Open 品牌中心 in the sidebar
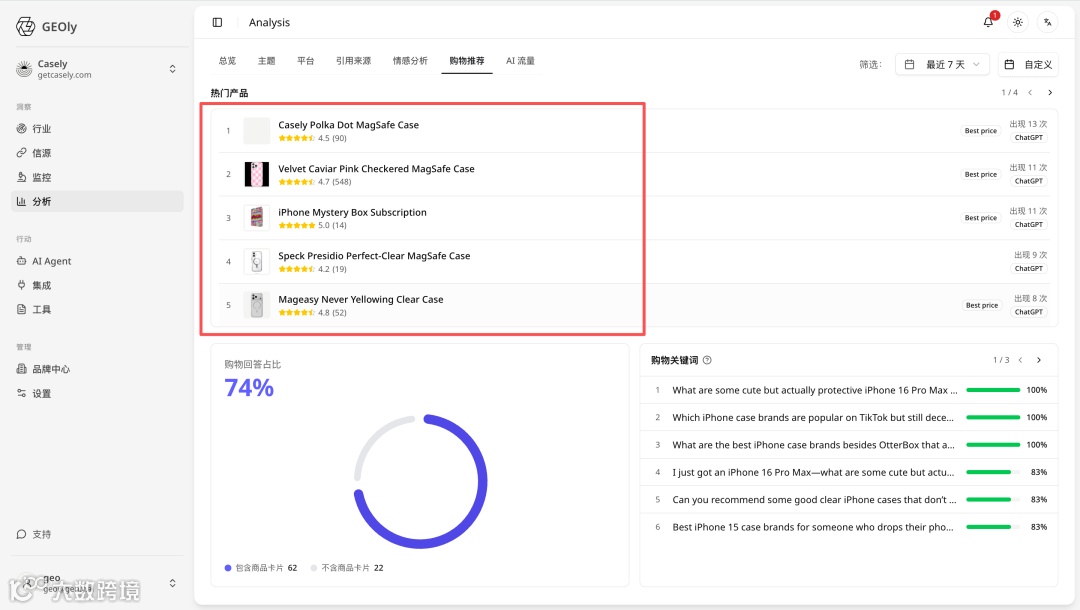 pyautogui.click(x=97, y=369)
